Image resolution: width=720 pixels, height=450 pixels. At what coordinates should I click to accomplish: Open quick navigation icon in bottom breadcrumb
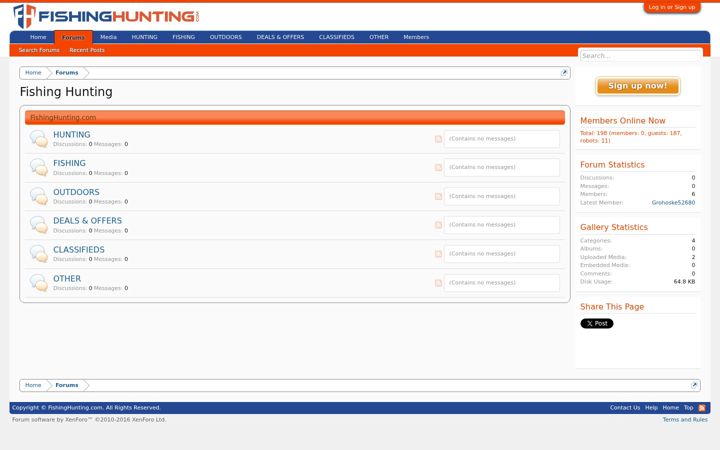pos(694,385)
